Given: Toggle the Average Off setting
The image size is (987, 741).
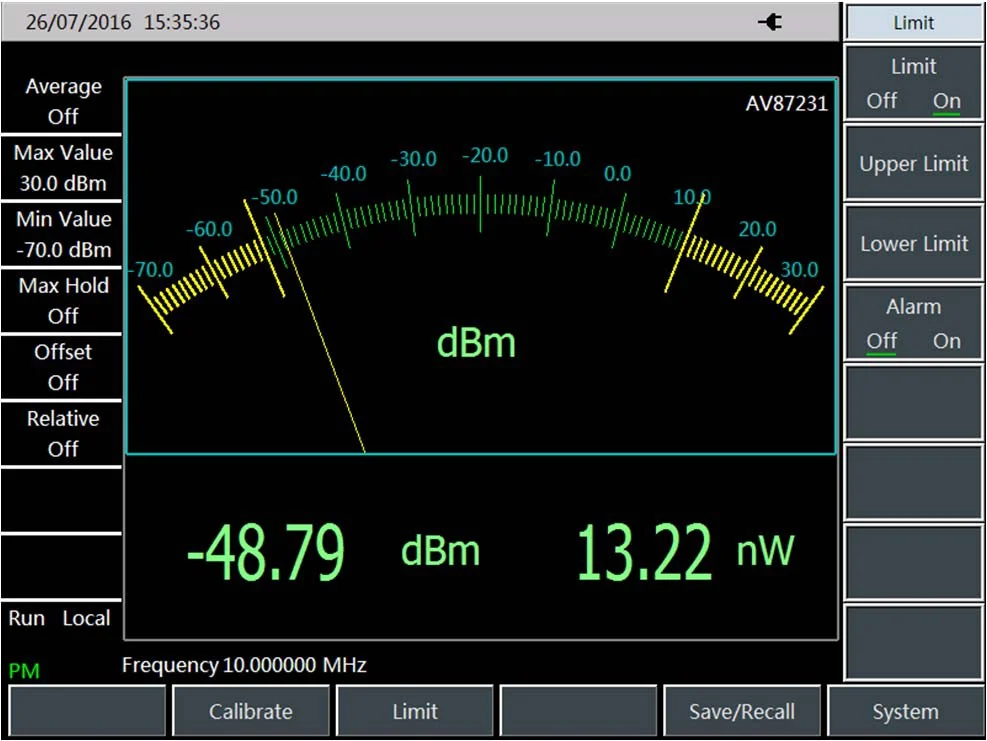Looking at the screenshot, I should [62, 102].
